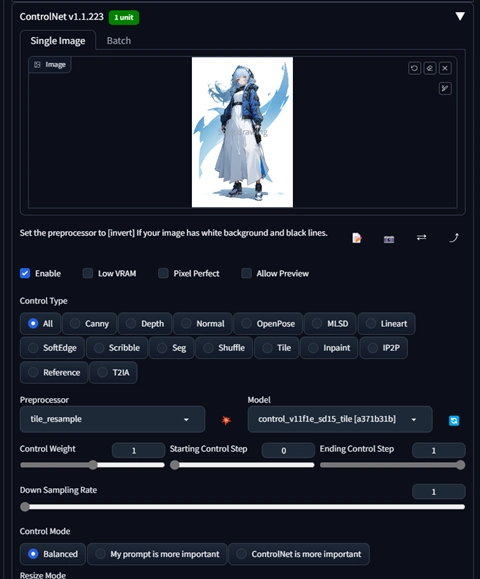
Task: Click the eraser icon on image canvas
Action: pyautogui.click(x=430, y=68)
